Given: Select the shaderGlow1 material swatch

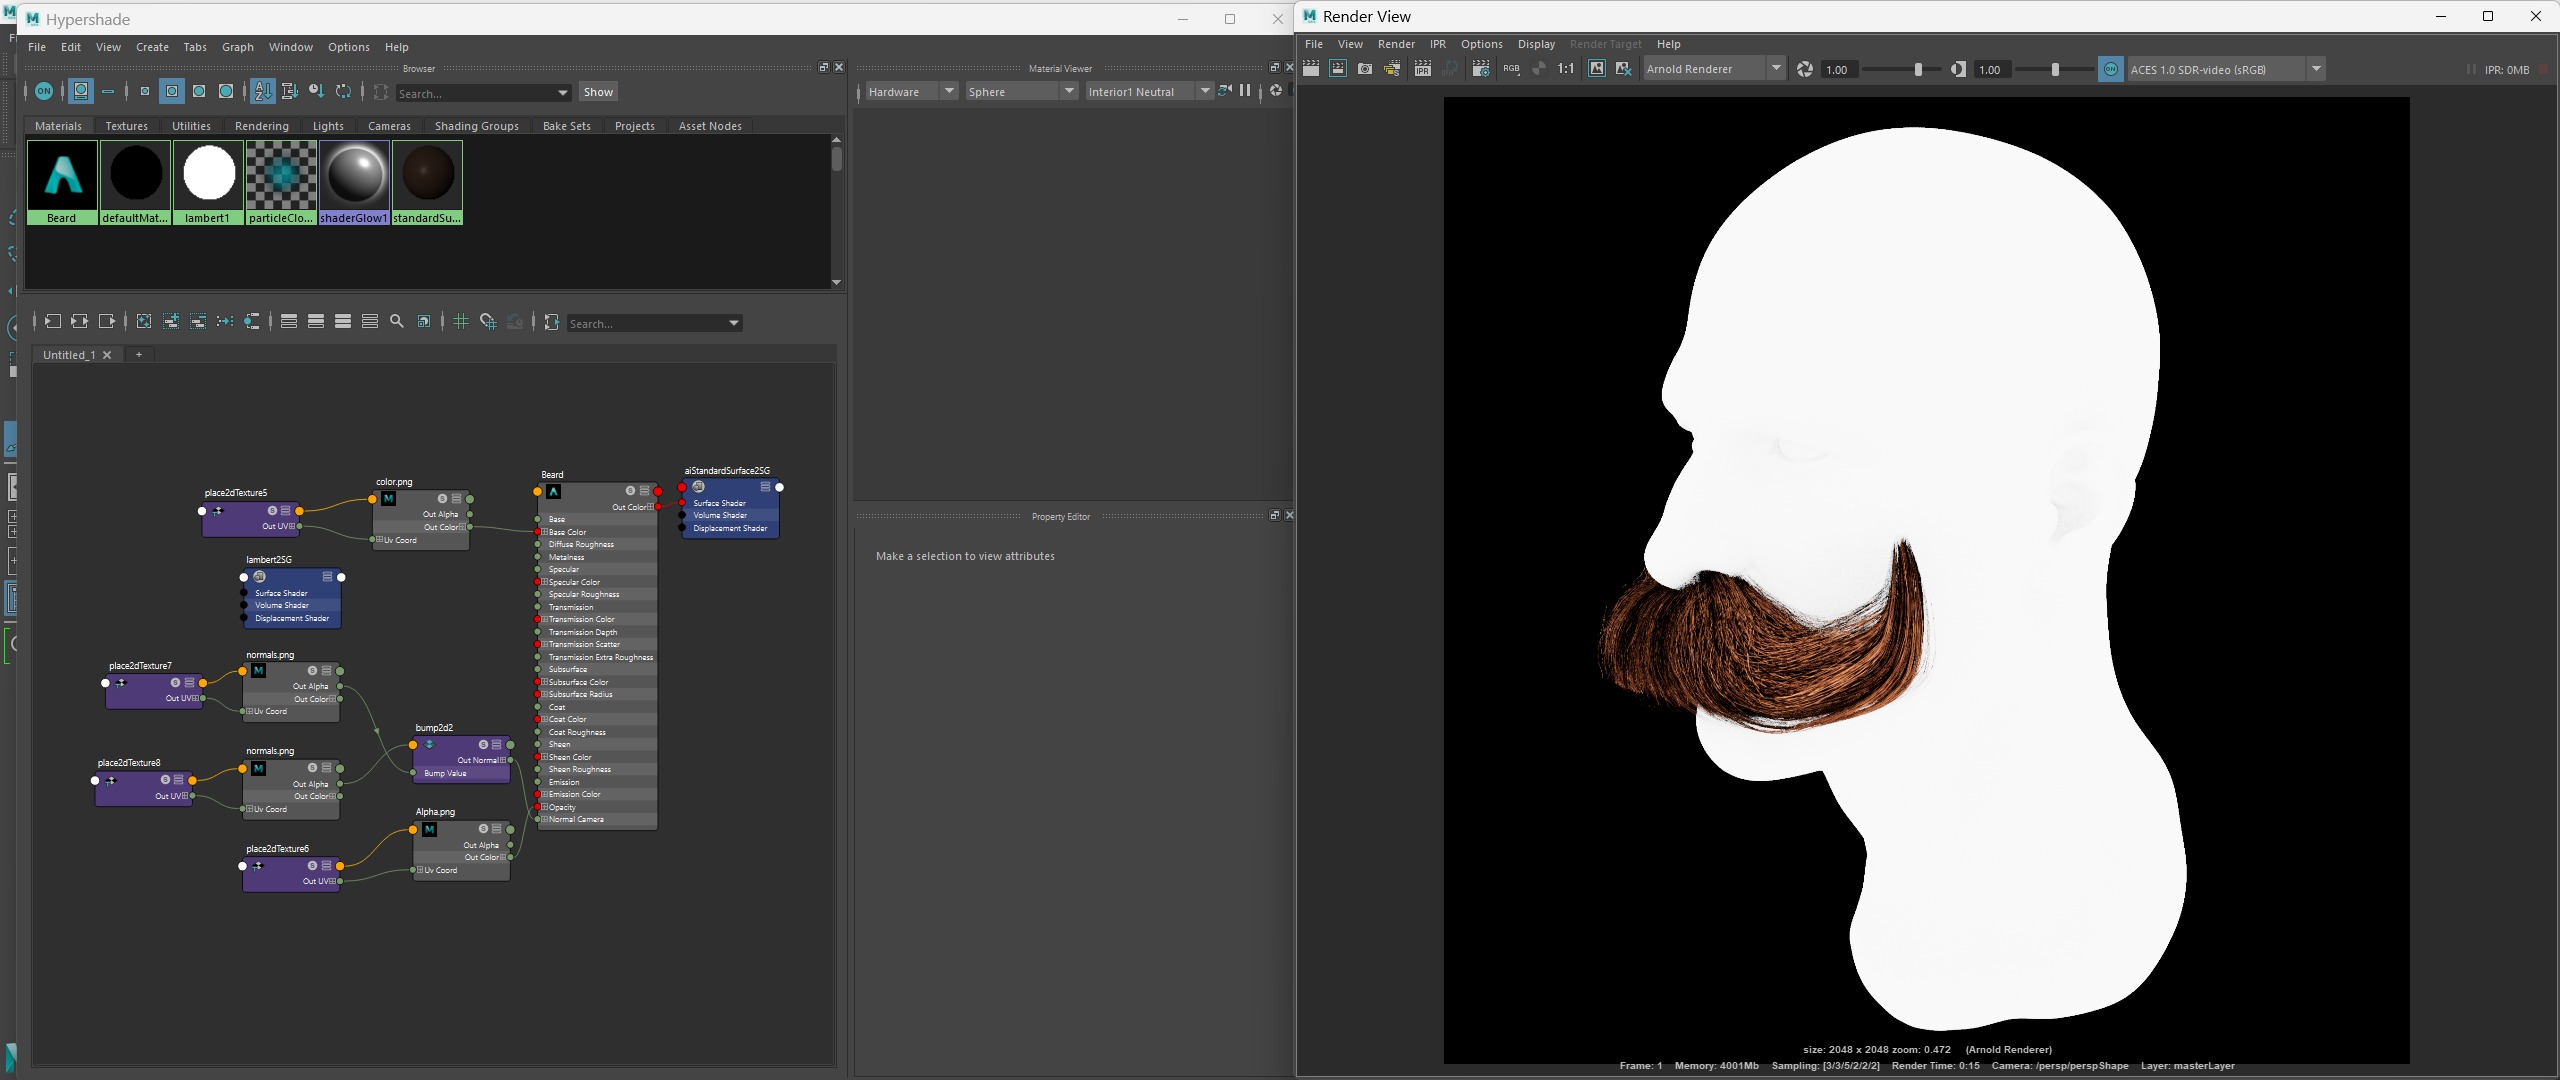Looking at the screenshot, I should click(x=354, y=182).
